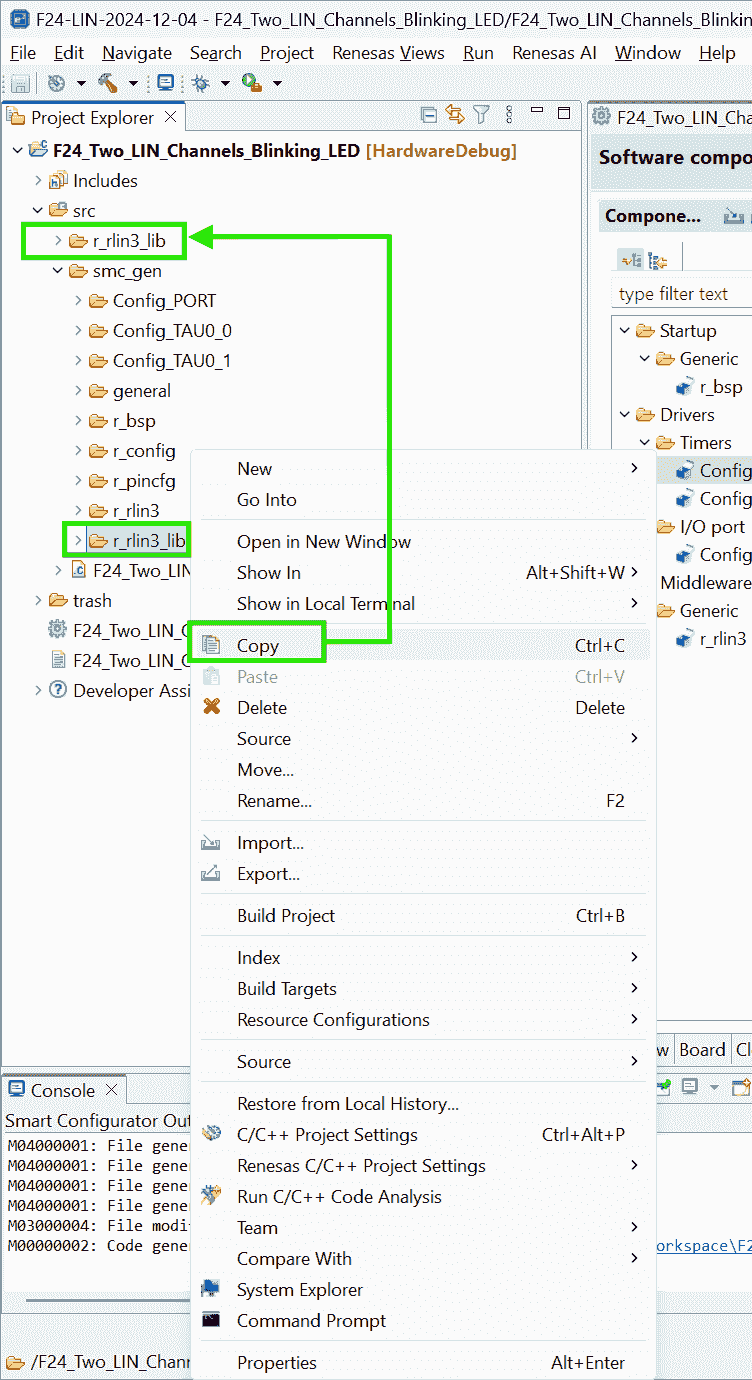Click the Save disk icon in toolbar
752x1380 pixels.
pyautogui.click(x=20, y=84)
